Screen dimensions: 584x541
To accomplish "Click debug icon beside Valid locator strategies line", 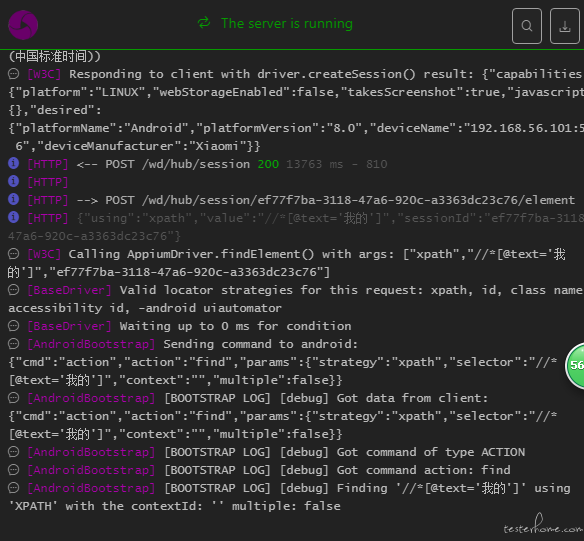I will point(14,290).
